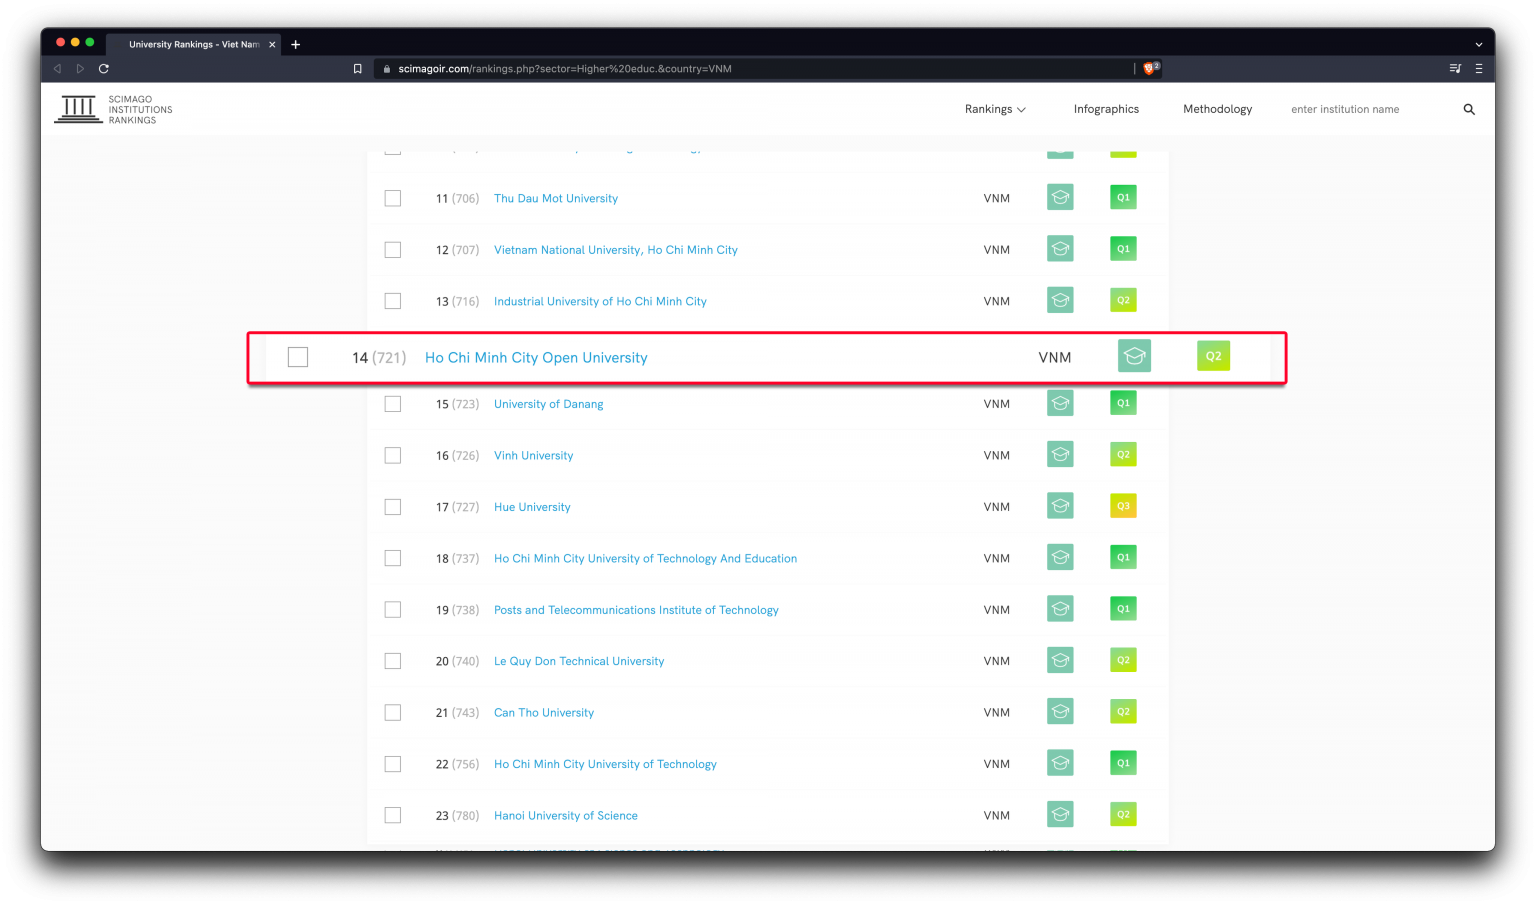Click yellow Q3 quartile badge for Hue University
The height and width of the screenshot is (905, 1536).
tap(1123, 506)
